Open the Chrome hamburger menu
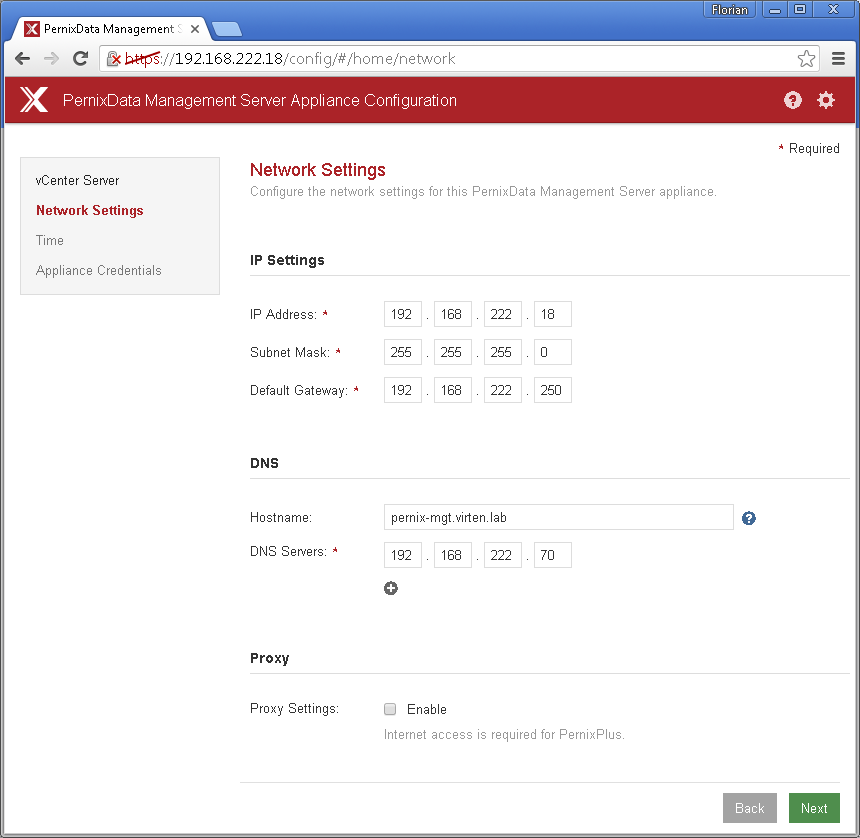The width and height of the screenshot is (860, 838). (838, 59)
